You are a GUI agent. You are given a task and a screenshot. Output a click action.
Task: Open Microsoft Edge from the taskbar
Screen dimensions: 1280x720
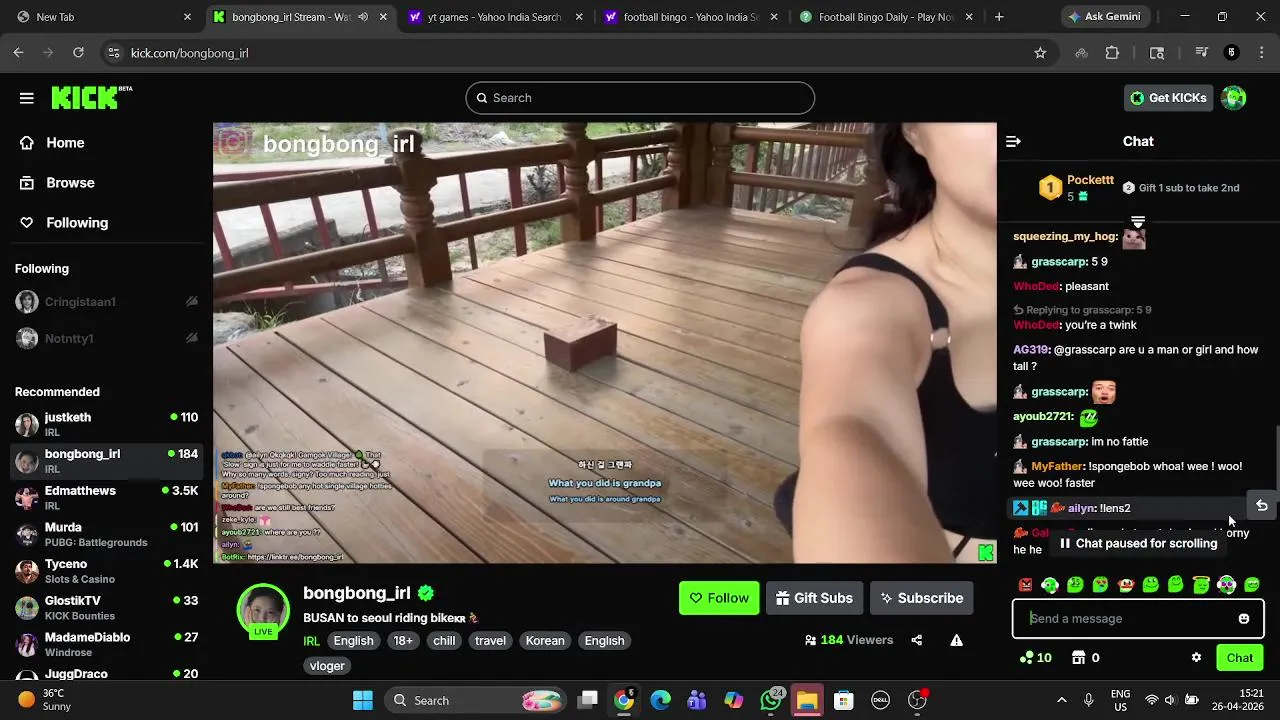coord(660,700)
